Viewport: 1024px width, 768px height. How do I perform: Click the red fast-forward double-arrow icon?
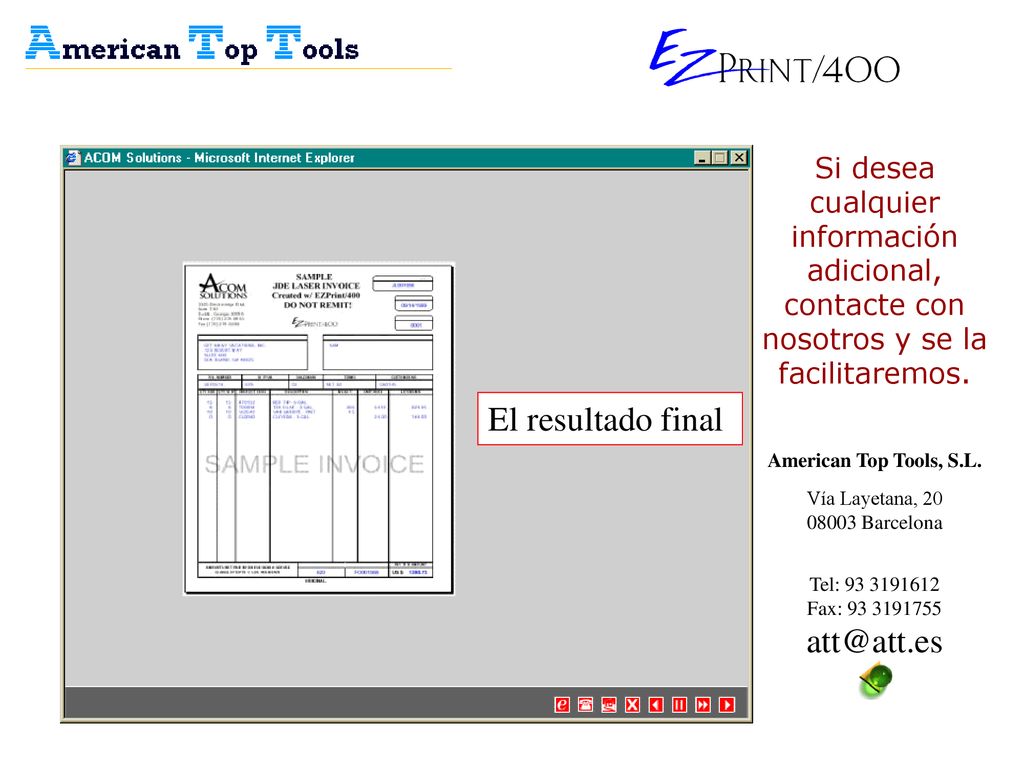coord(703,705)
